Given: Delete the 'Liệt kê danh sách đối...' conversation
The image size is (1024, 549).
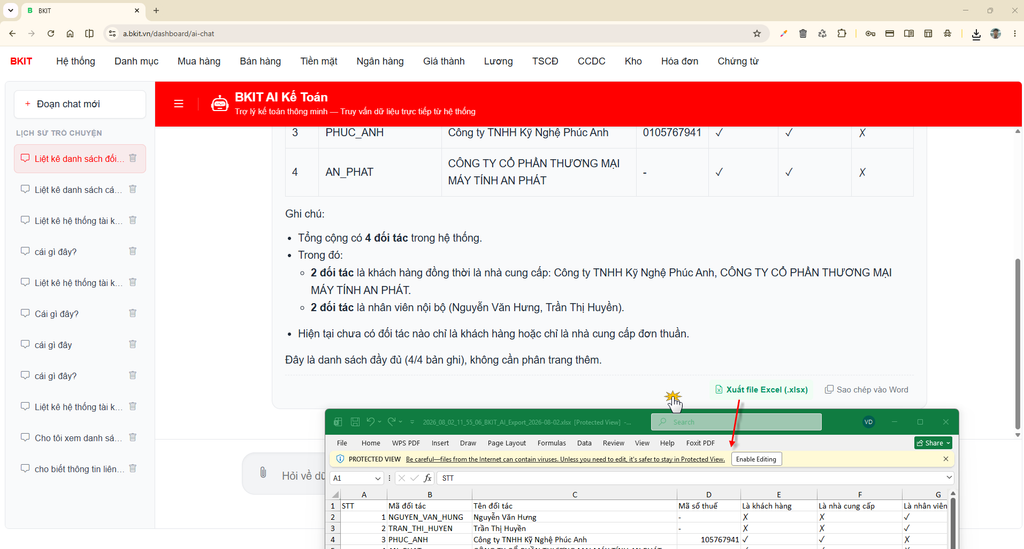Looking at the screenshot, I should (133, 159).
